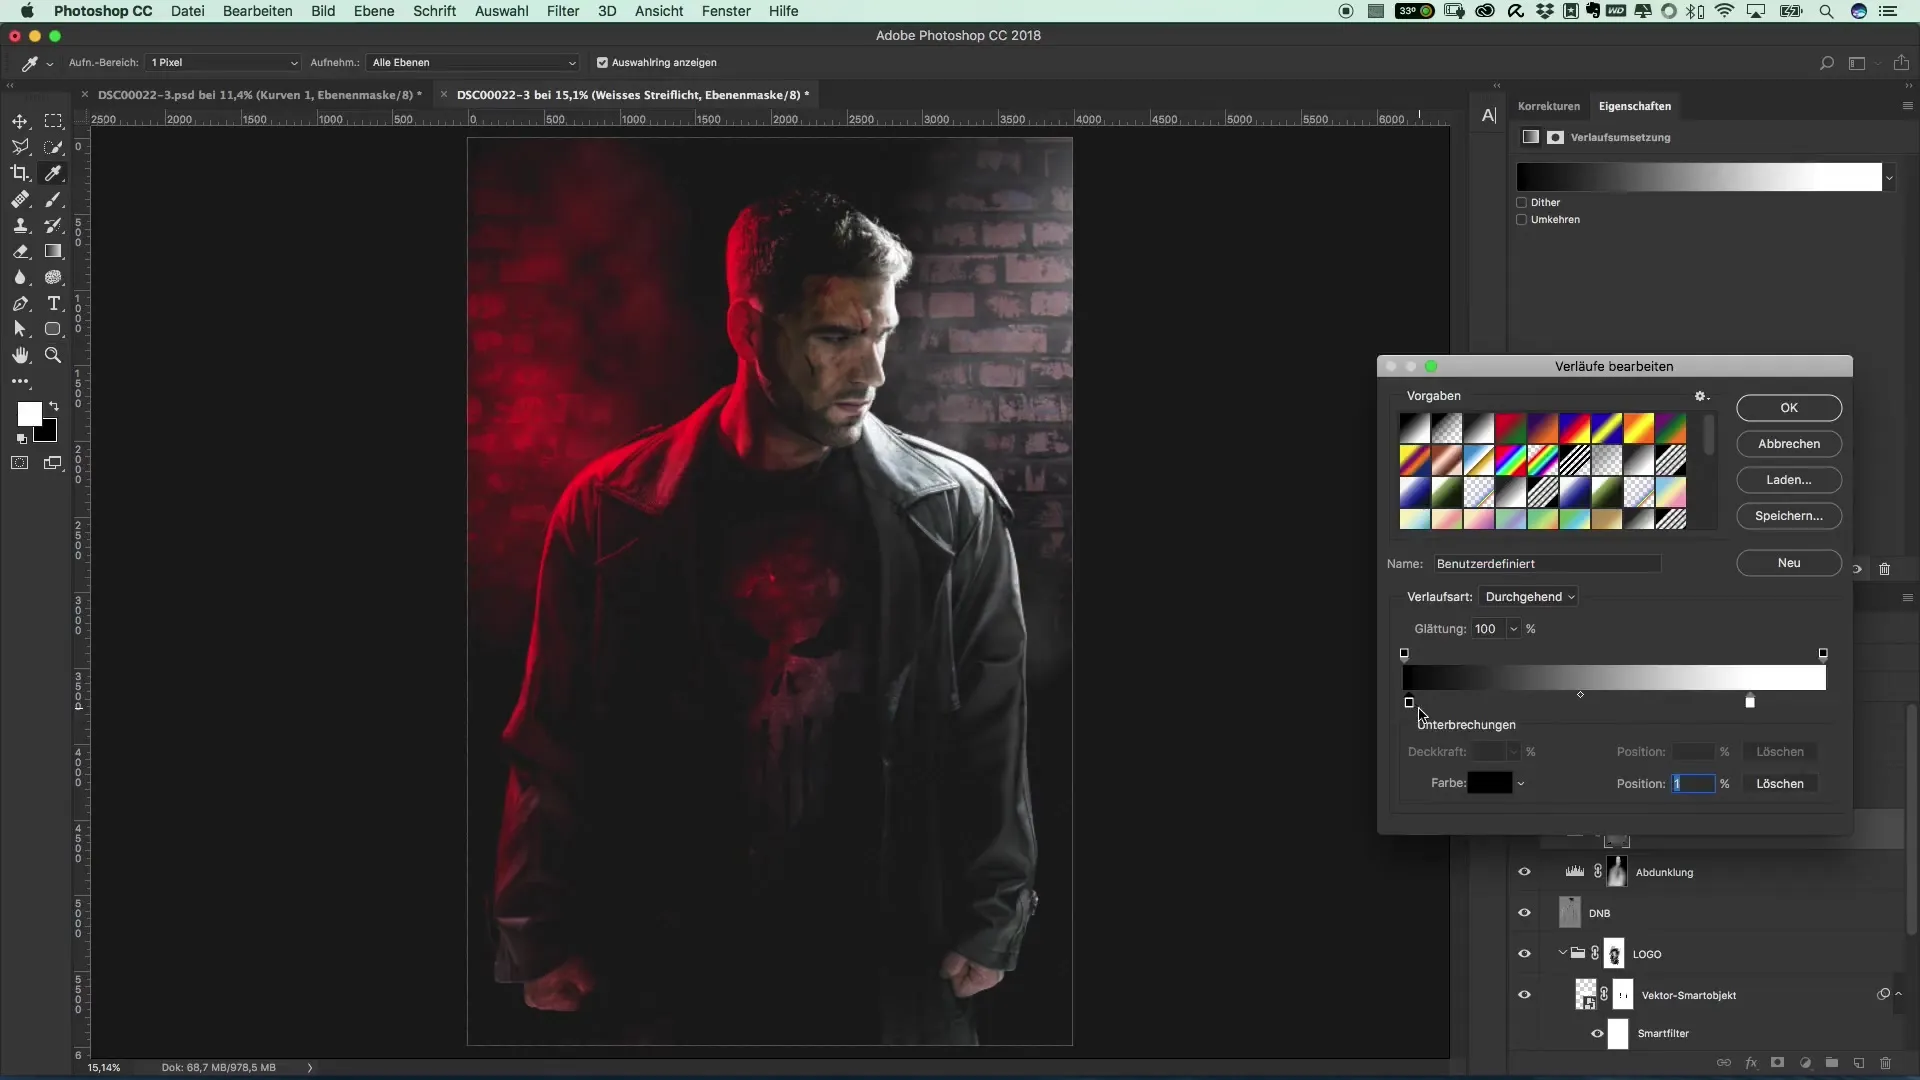
Task: Select the Rounded Rectangle shape tool
Action: click(x=54, y=329)
